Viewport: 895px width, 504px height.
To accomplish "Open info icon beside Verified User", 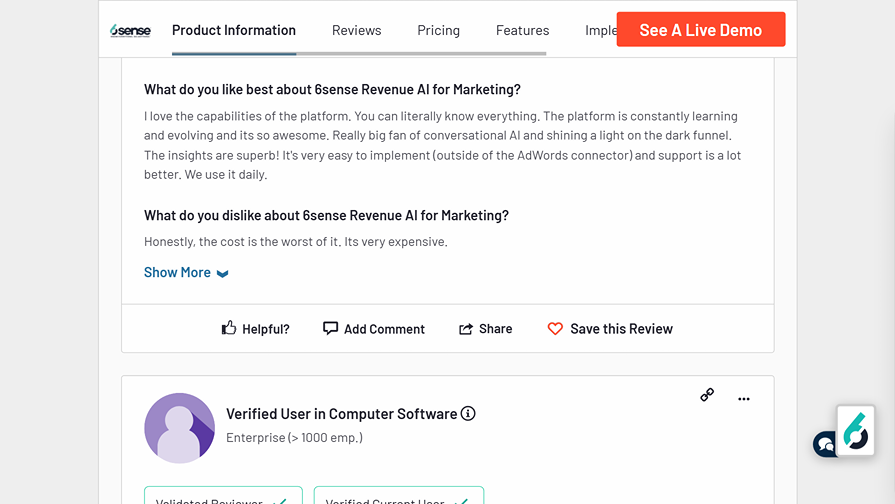I will click(468, 414).
